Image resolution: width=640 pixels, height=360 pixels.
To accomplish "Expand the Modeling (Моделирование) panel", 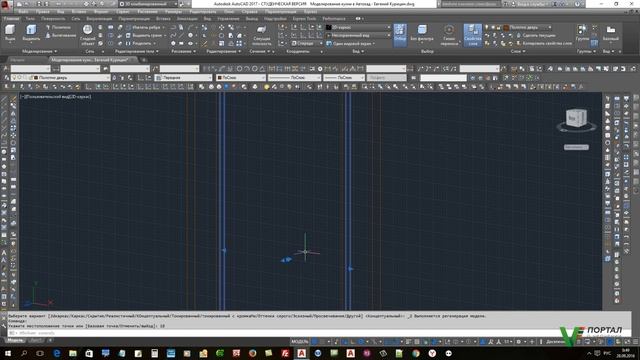I will point(40,51).
